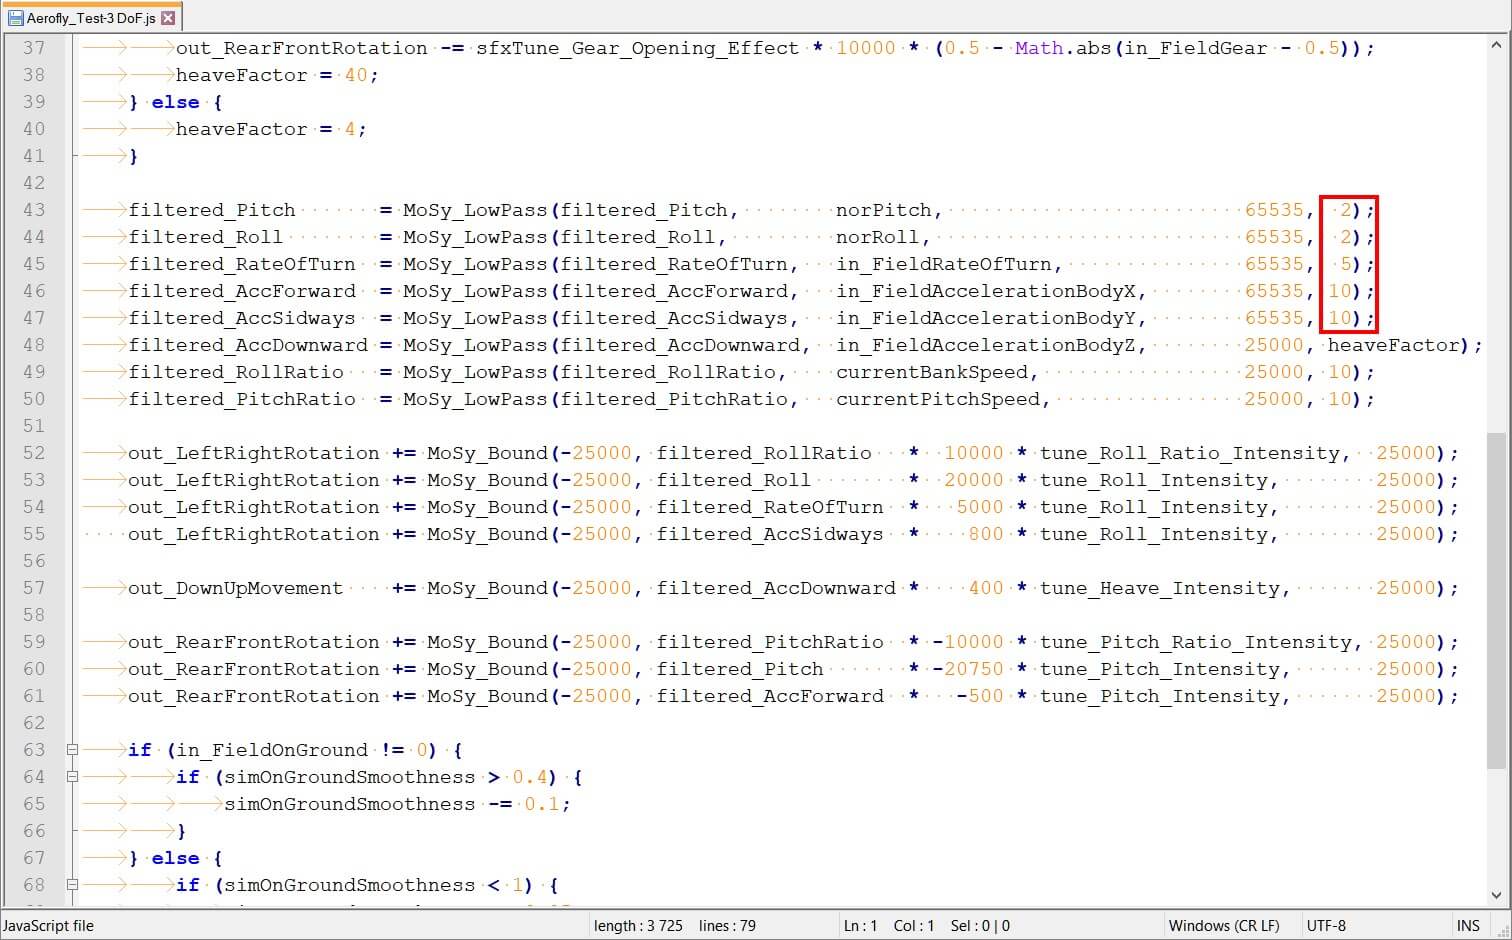Click 'in_FieldAccelerationBodyY' on line 47
This screenshot has width=1512, height=940.
point(986,318)
